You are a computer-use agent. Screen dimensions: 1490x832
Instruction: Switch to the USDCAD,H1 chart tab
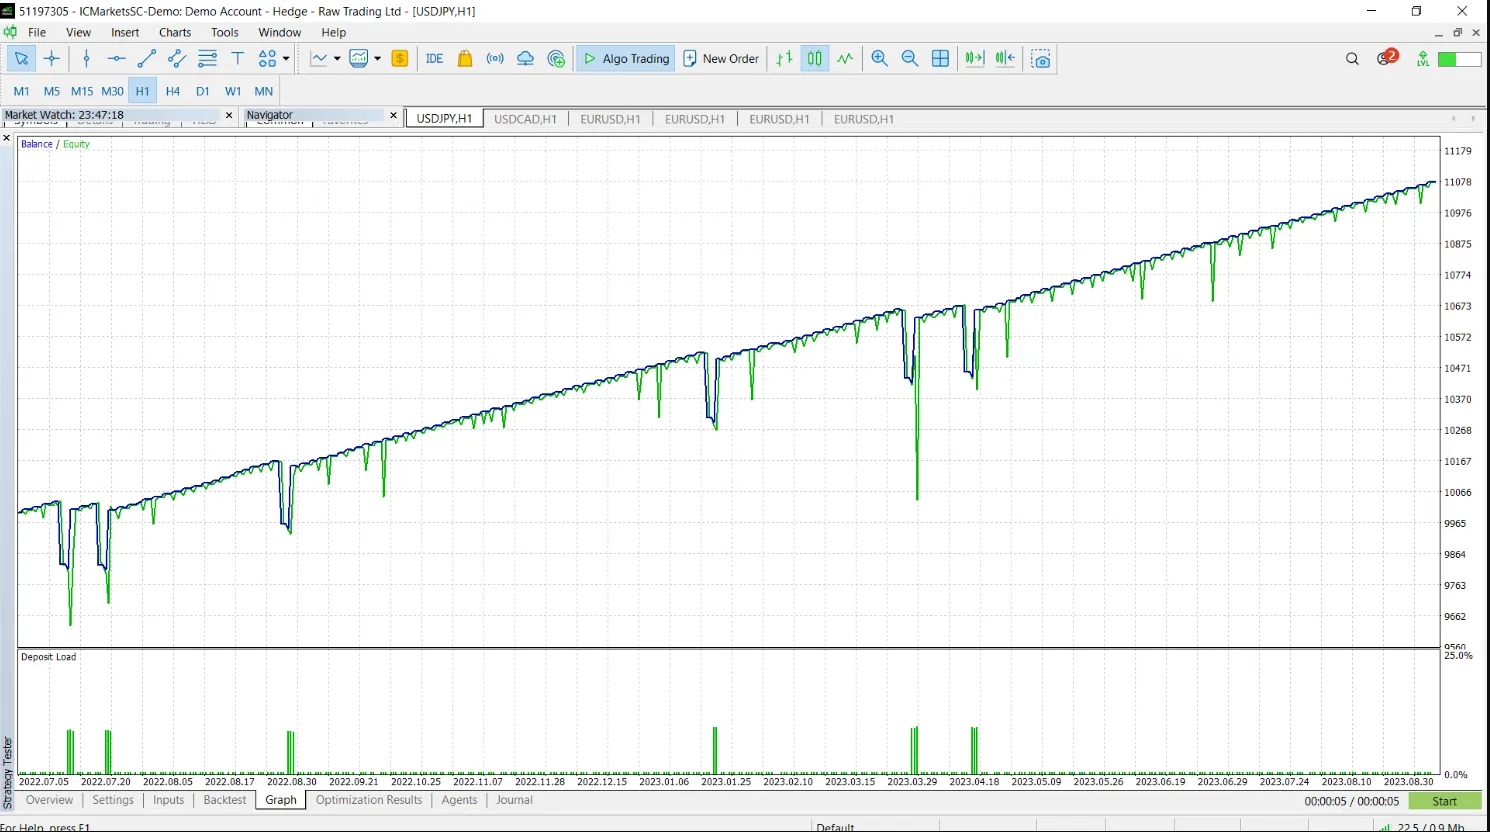click(525, 119)
